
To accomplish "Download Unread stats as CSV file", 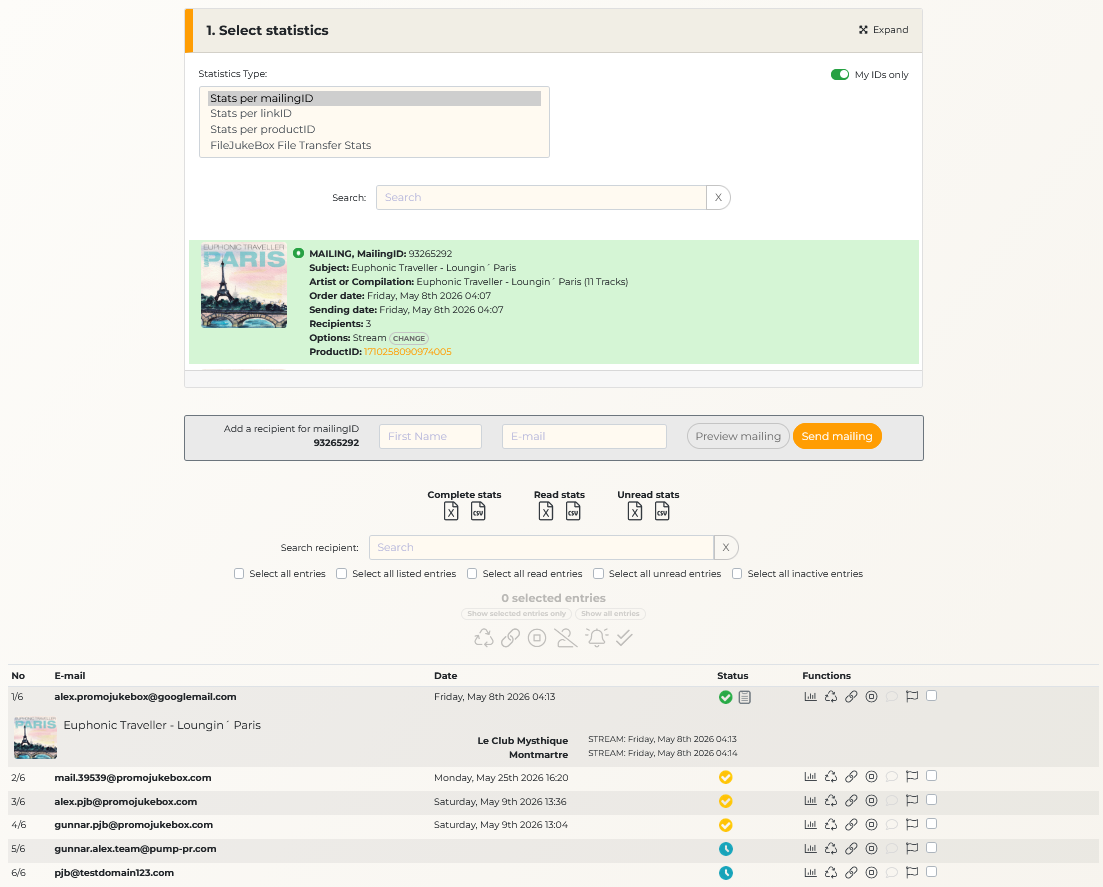I will 662,511.
